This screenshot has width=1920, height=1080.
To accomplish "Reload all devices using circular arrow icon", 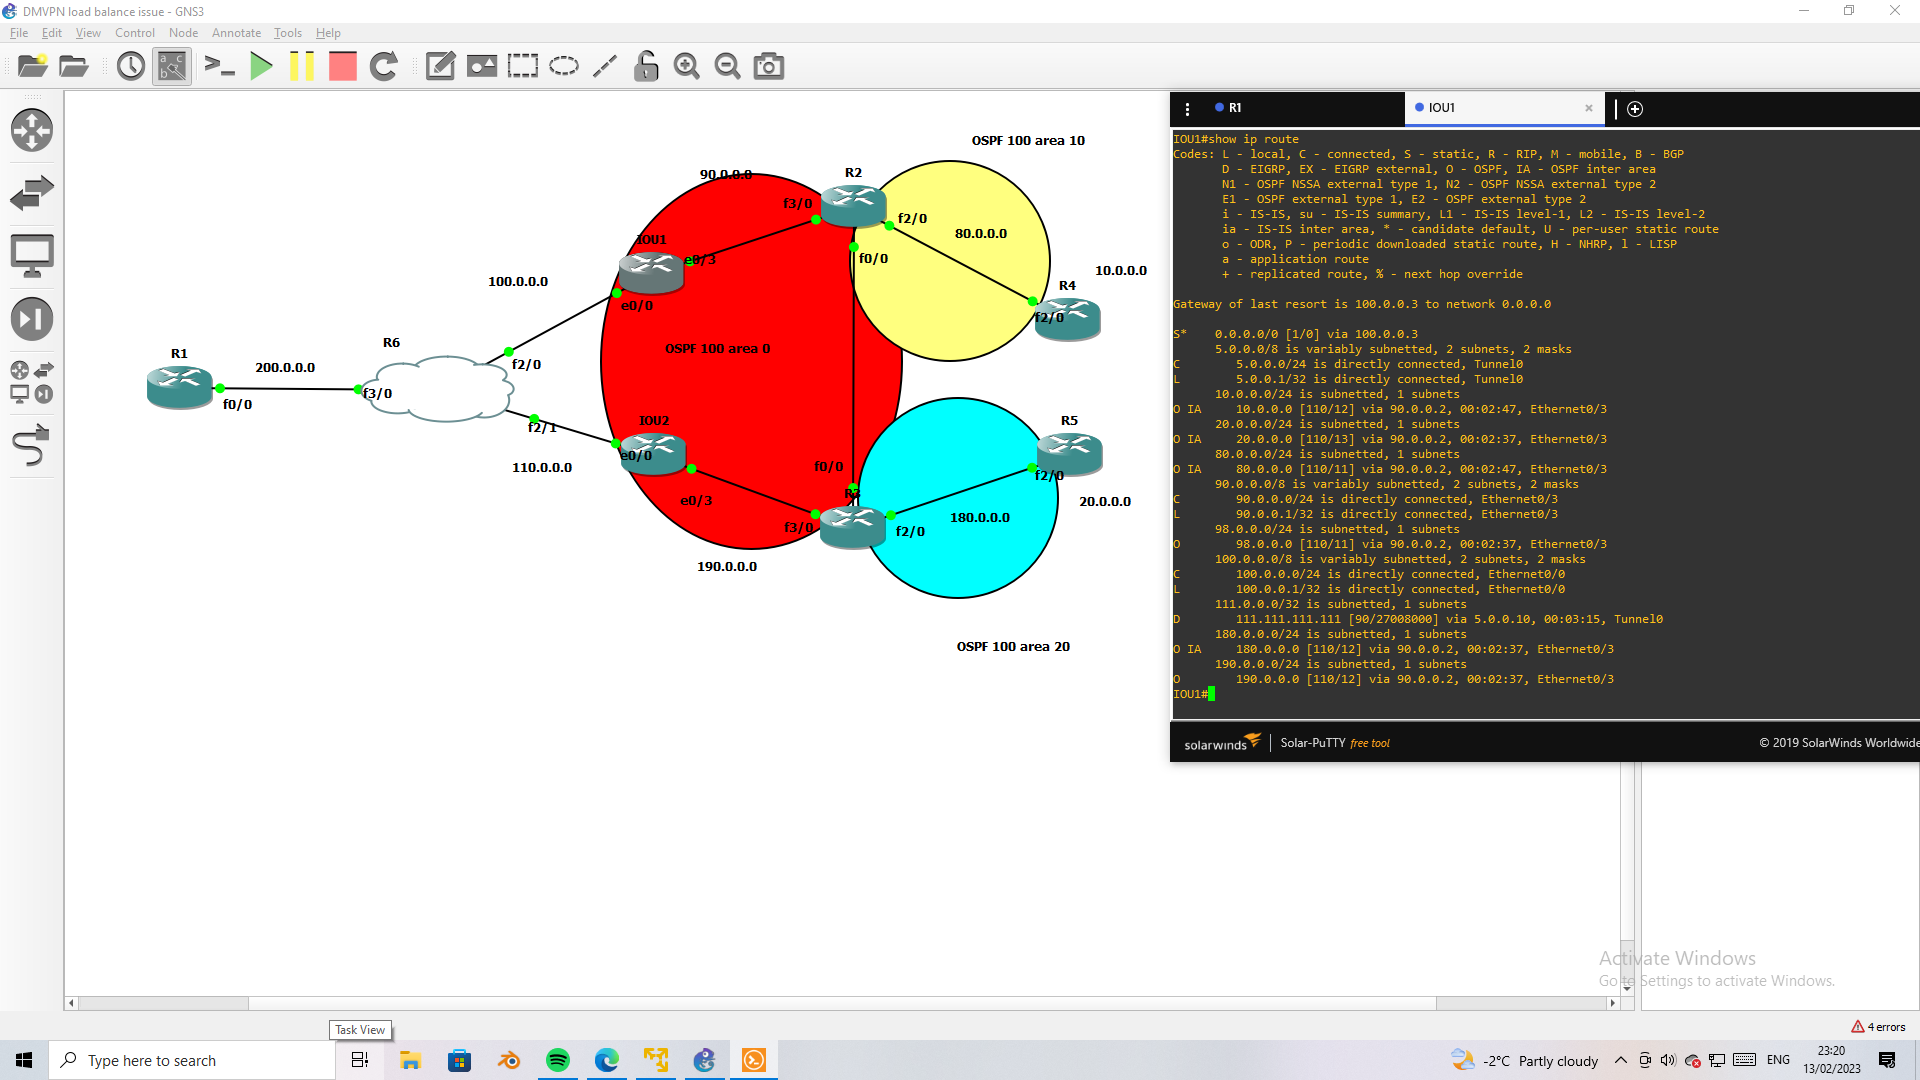I will [384, 66].
